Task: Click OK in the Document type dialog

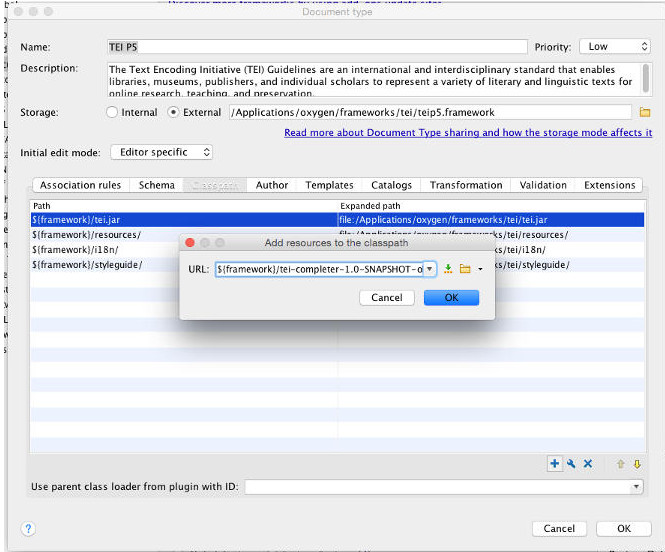Action: click(623, 529)
